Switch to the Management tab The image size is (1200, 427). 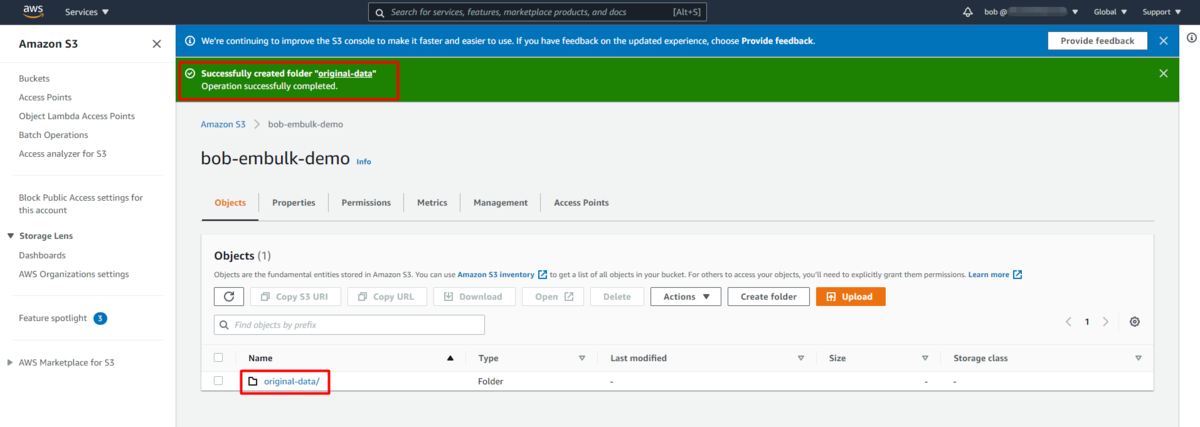coord(500,202)
